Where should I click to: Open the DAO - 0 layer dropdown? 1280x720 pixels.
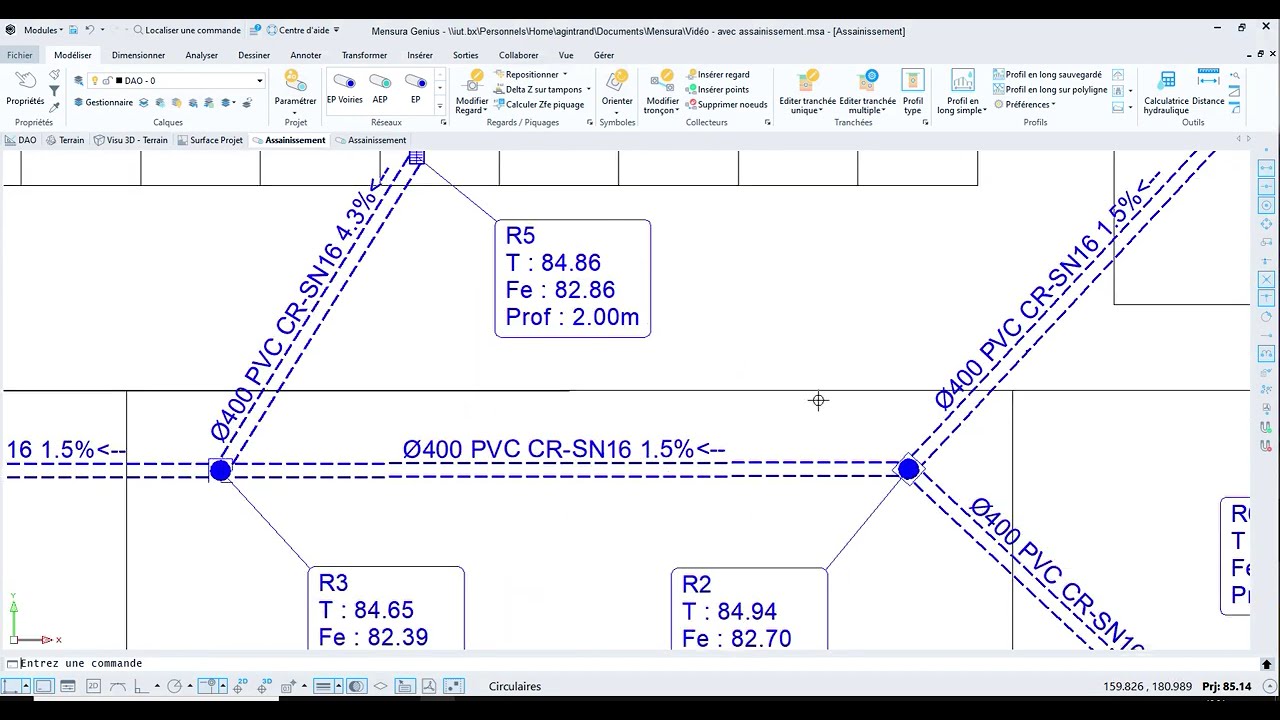[x=259, y=81]
